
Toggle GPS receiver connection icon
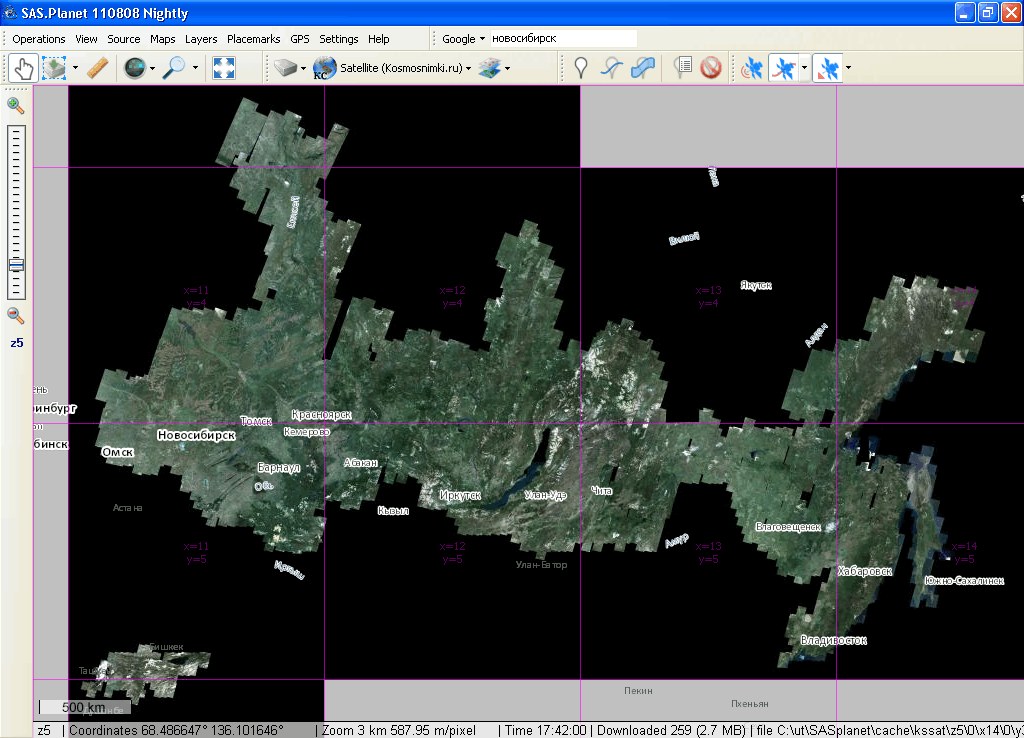(751, 68)
